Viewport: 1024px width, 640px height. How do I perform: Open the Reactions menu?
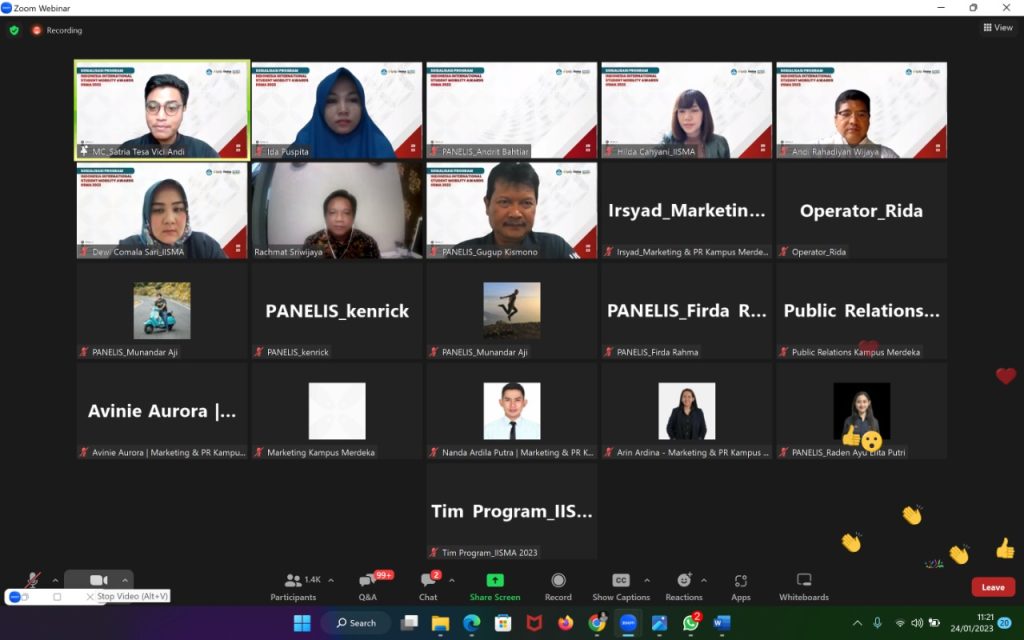click(x=684, y=586)
